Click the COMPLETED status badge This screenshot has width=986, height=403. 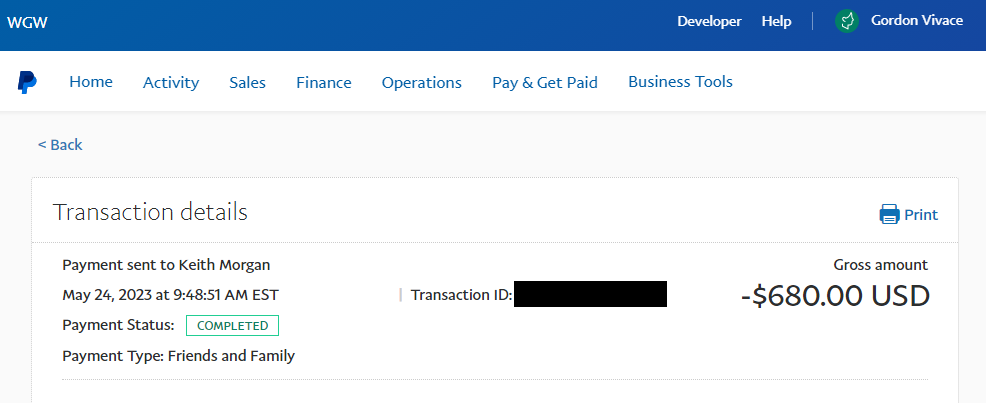(233, 326)
